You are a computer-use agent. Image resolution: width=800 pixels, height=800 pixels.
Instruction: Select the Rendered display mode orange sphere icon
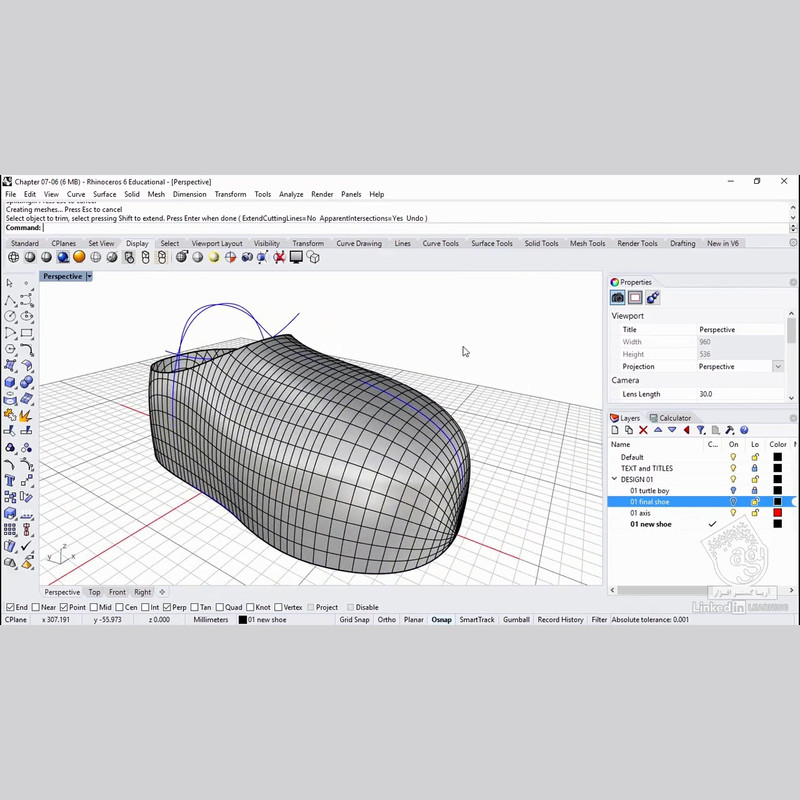pyautogui.click(x=79, y=257)
